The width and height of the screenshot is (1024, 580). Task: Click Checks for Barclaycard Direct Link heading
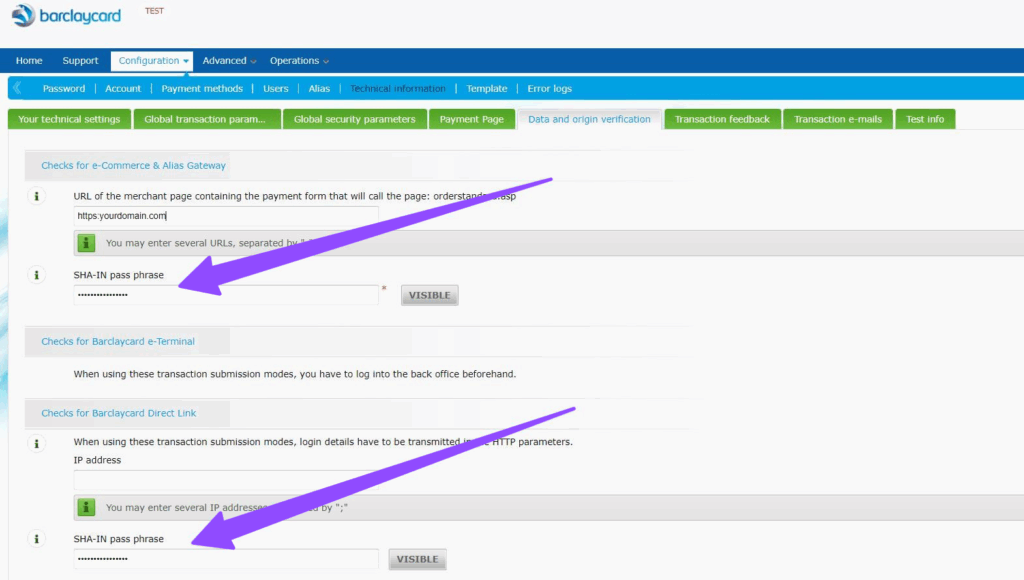(x=119, y=413)
